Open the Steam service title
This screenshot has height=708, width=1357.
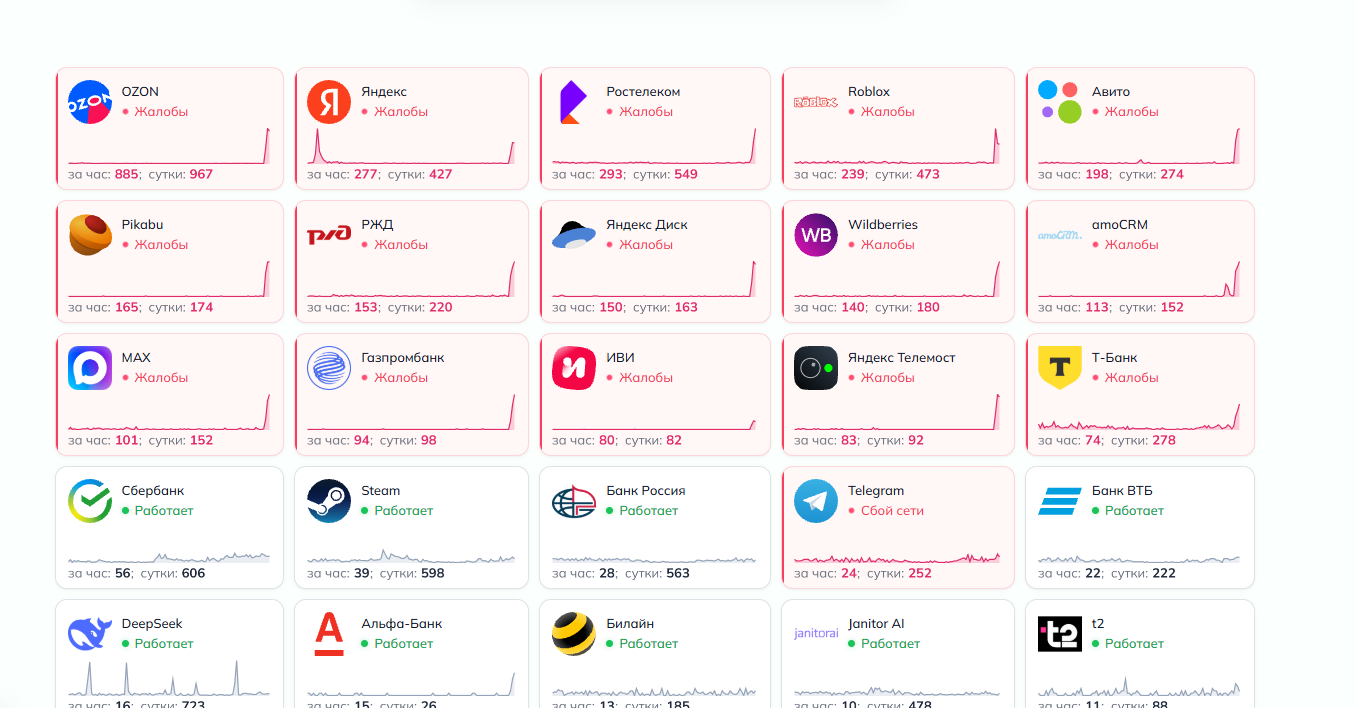(x=381, y=490)
